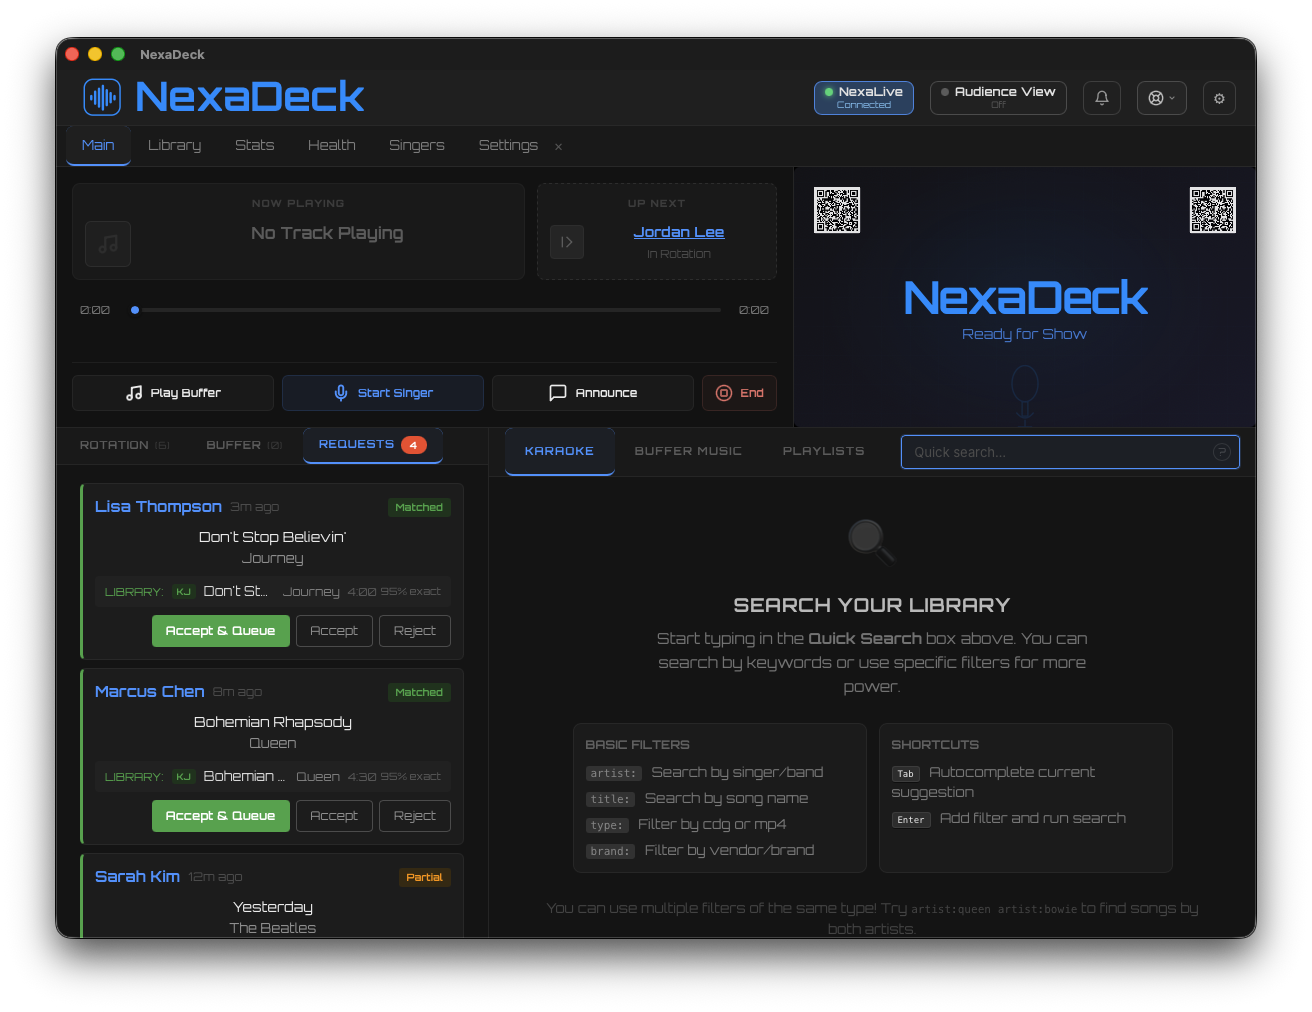
Task: Click the notification bell icon
Action: click(1101, 98)
